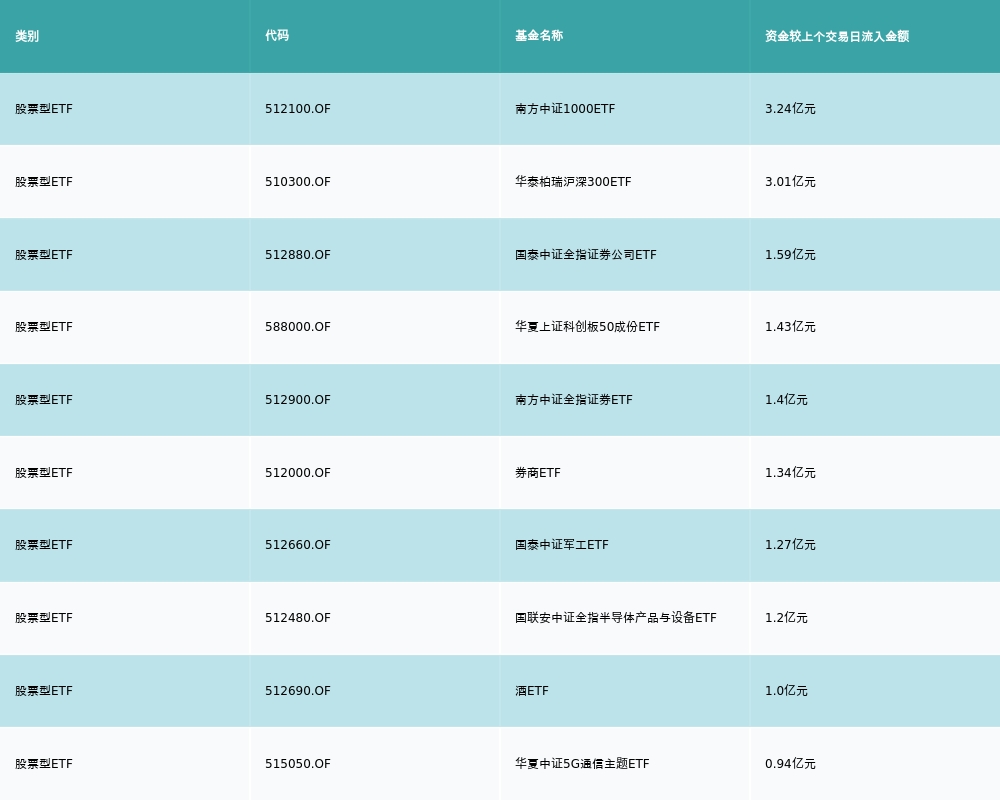Image resolution: width=1000 pixels, height=800 pixels.
Task: Click 股票型ETF in the 588000.OF row
Action: [x=44, y=327]
